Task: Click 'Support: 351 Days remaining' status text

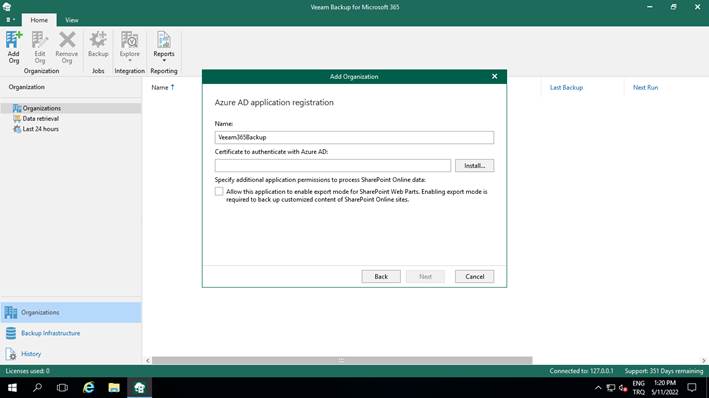Action: [664, 371]
